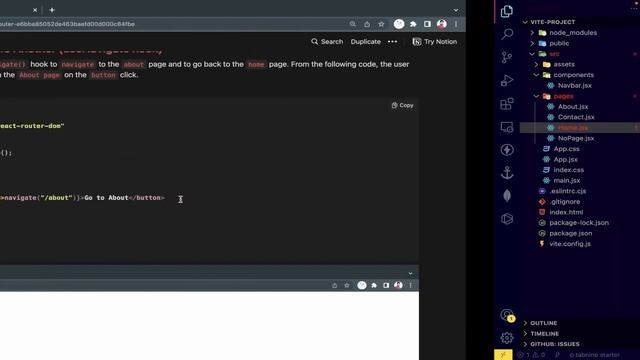
Task: Open the Manage gear icon in VS Code
Action: pos(507,338)
